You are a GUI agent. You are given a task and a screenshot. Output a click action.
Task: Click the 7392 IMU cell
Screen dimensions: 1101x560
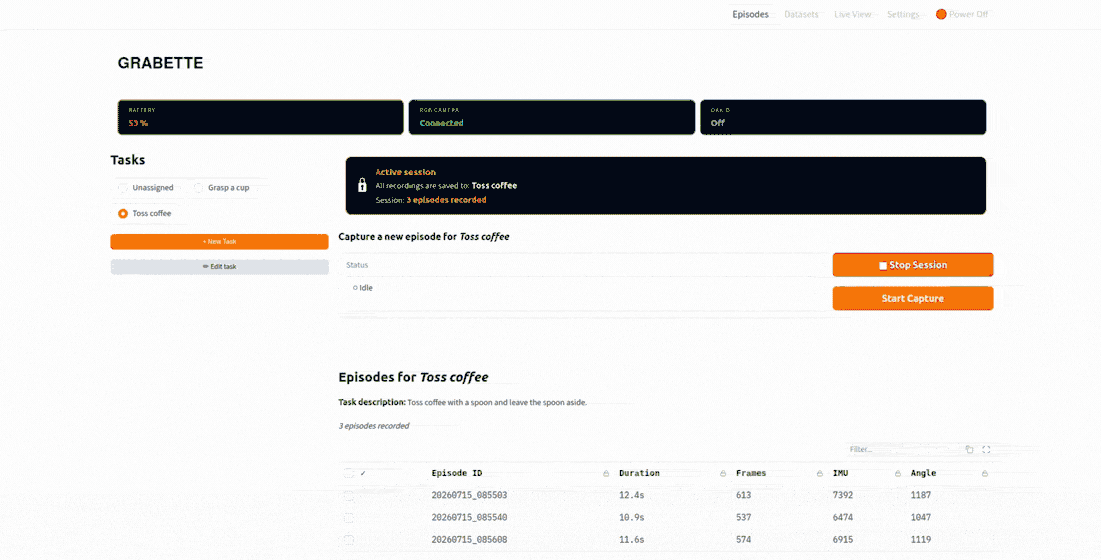click(x=843, y=495)
